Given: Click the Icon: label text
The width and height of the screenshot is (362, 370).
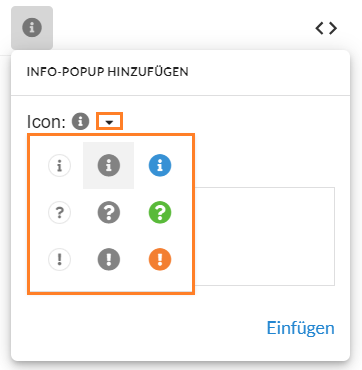Looking at the screenshot, I should point(46,122).
